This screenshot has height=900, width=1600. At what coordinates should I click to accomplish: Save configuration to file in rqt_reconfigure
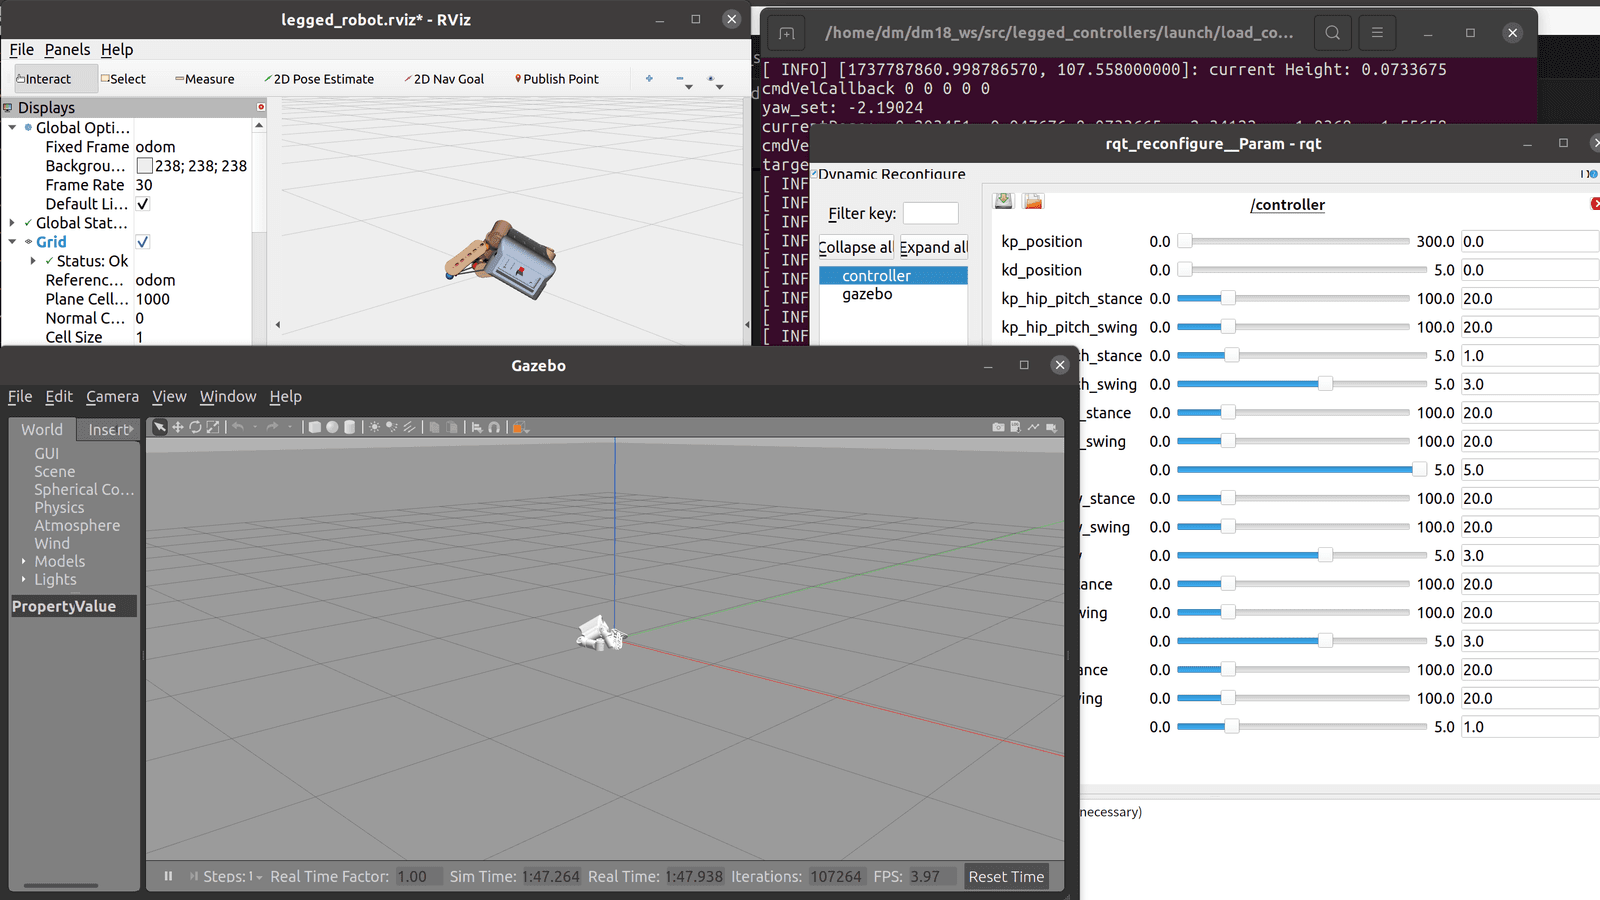point(1004,201)
